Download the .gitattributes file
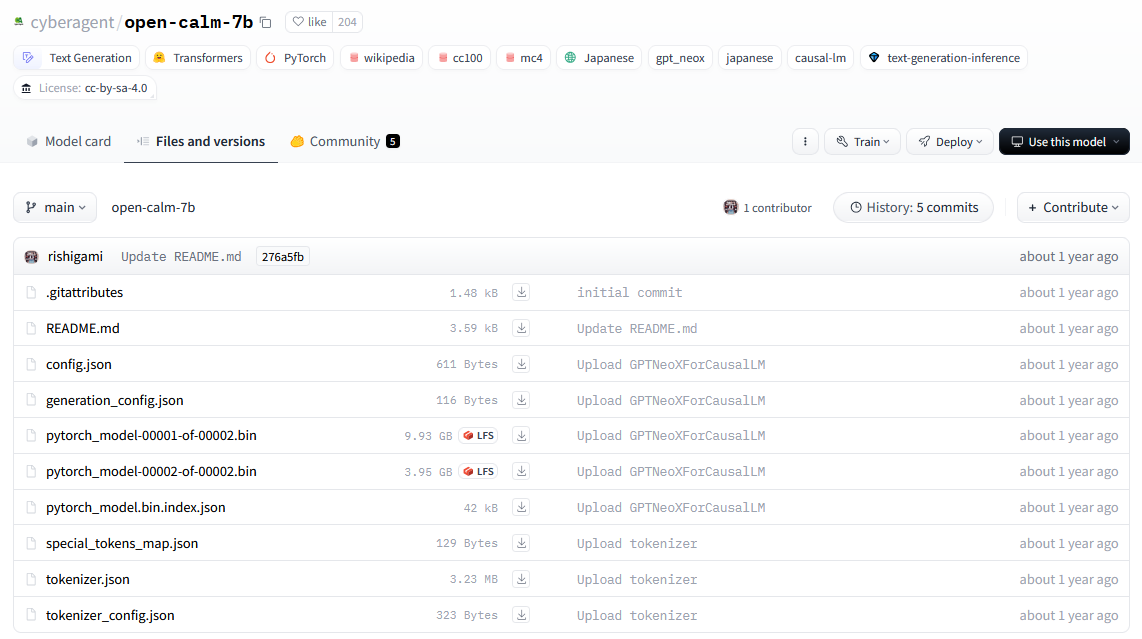1142x639 pixels. (x=521, y=292)
